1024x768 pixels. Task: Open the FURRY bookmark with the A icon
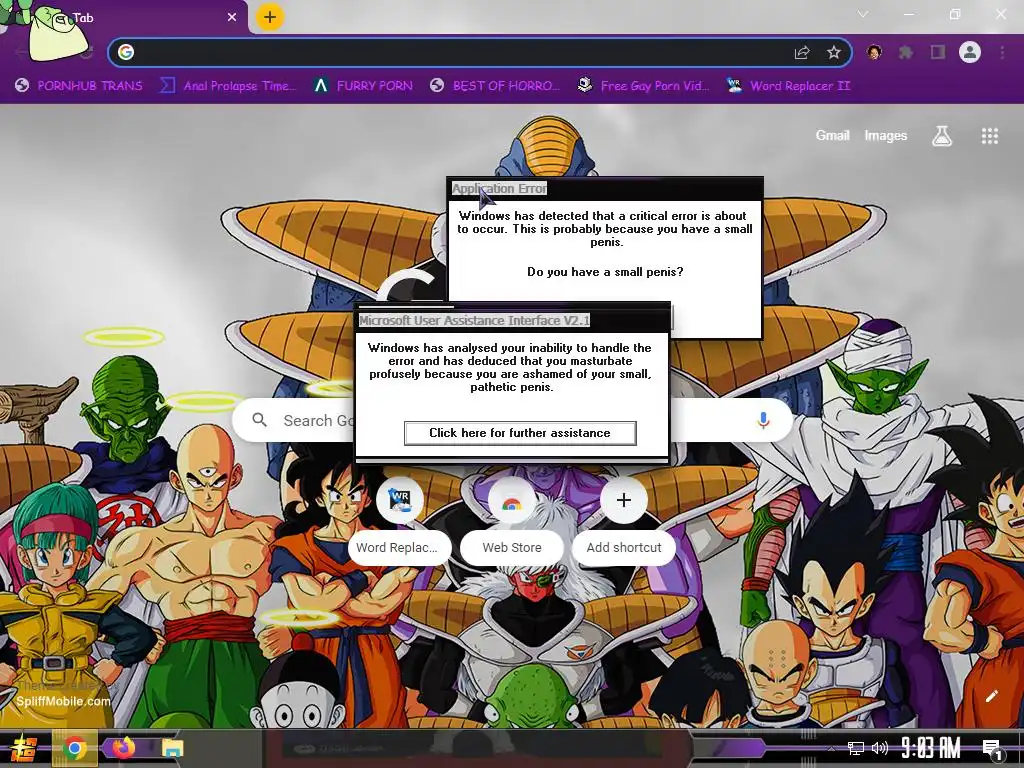coord(363,86)
